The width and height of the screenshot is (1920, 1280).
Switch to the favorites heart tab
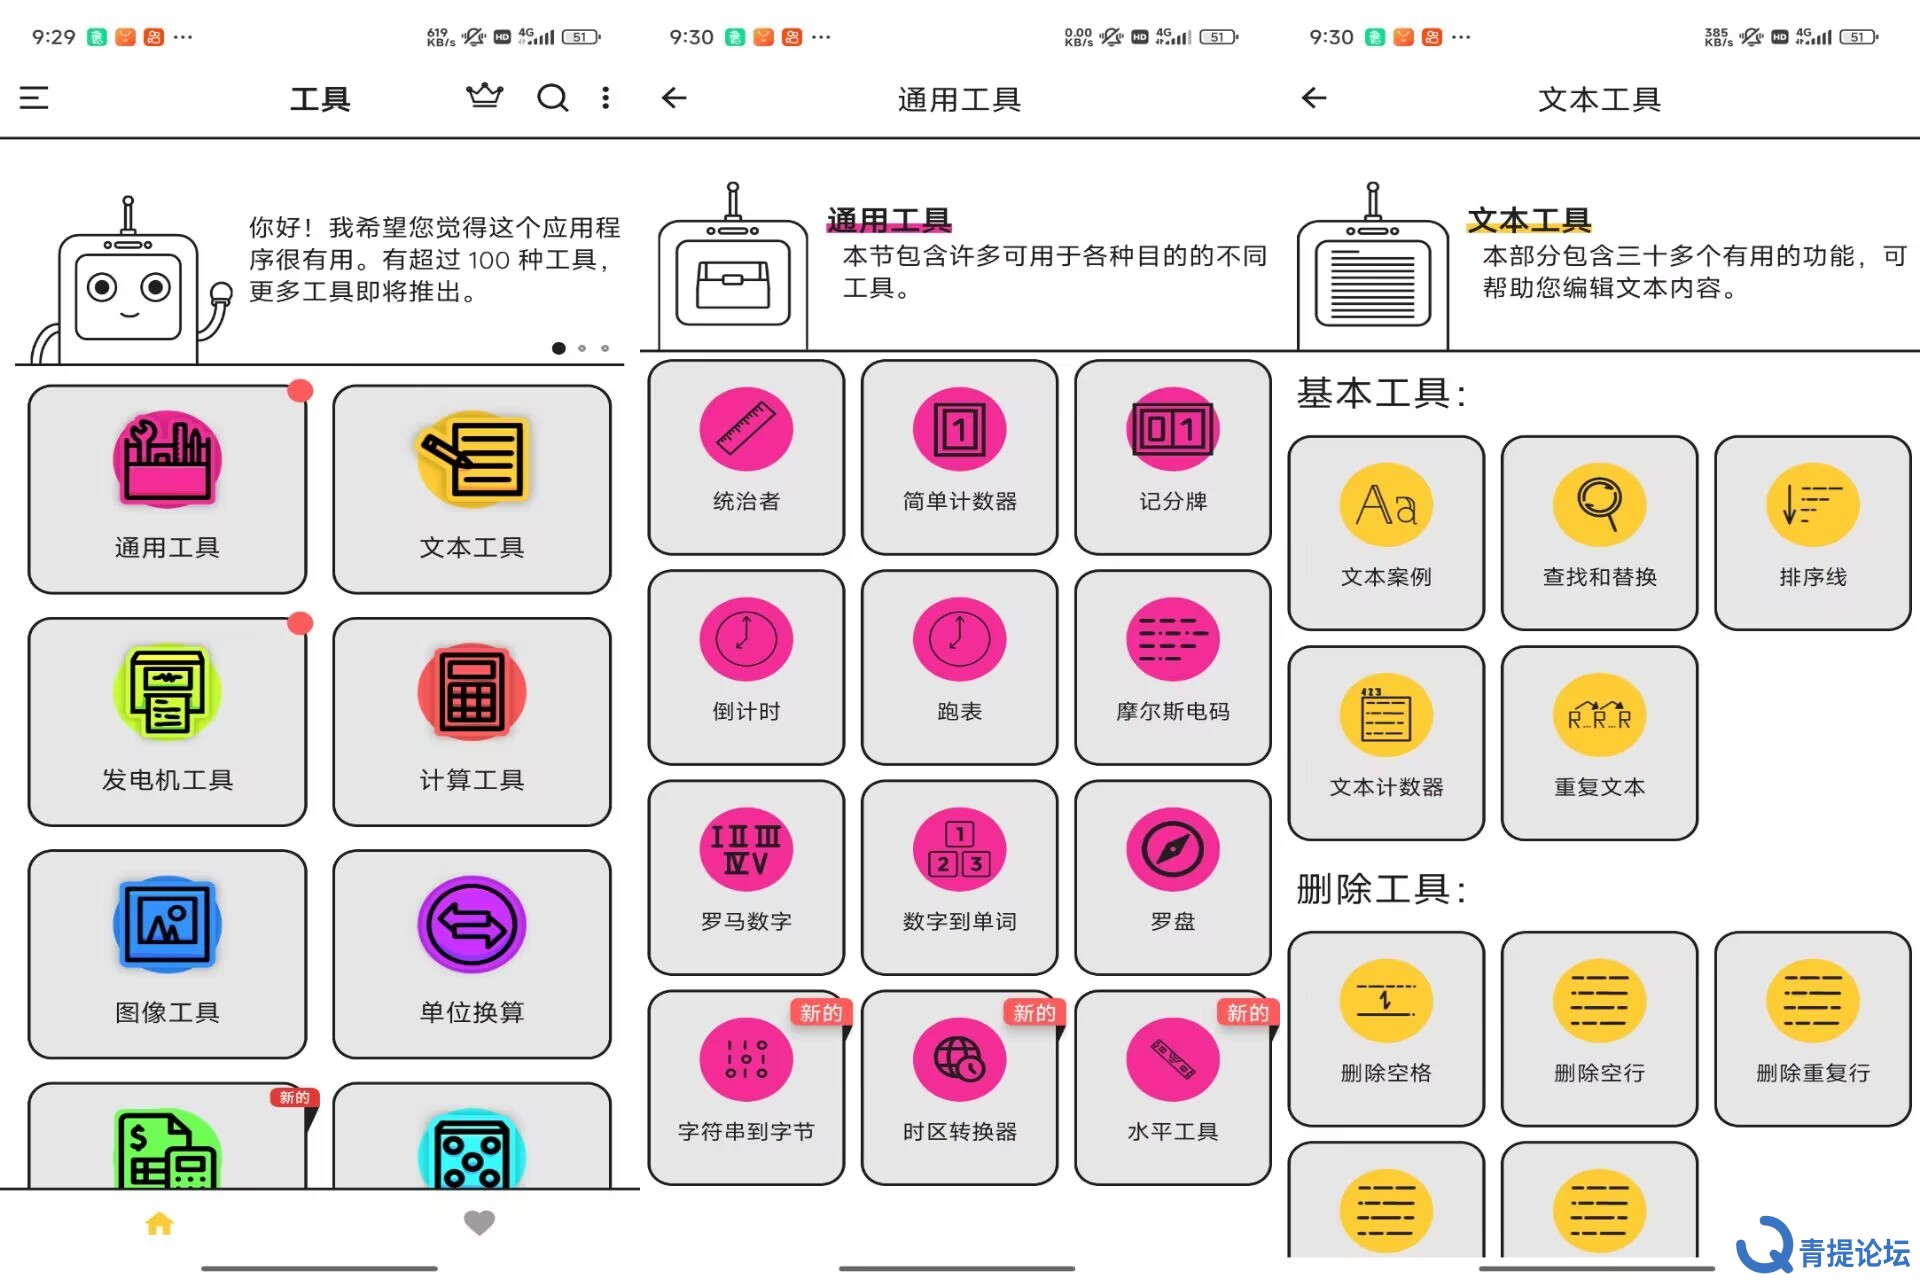point(479,1223)
